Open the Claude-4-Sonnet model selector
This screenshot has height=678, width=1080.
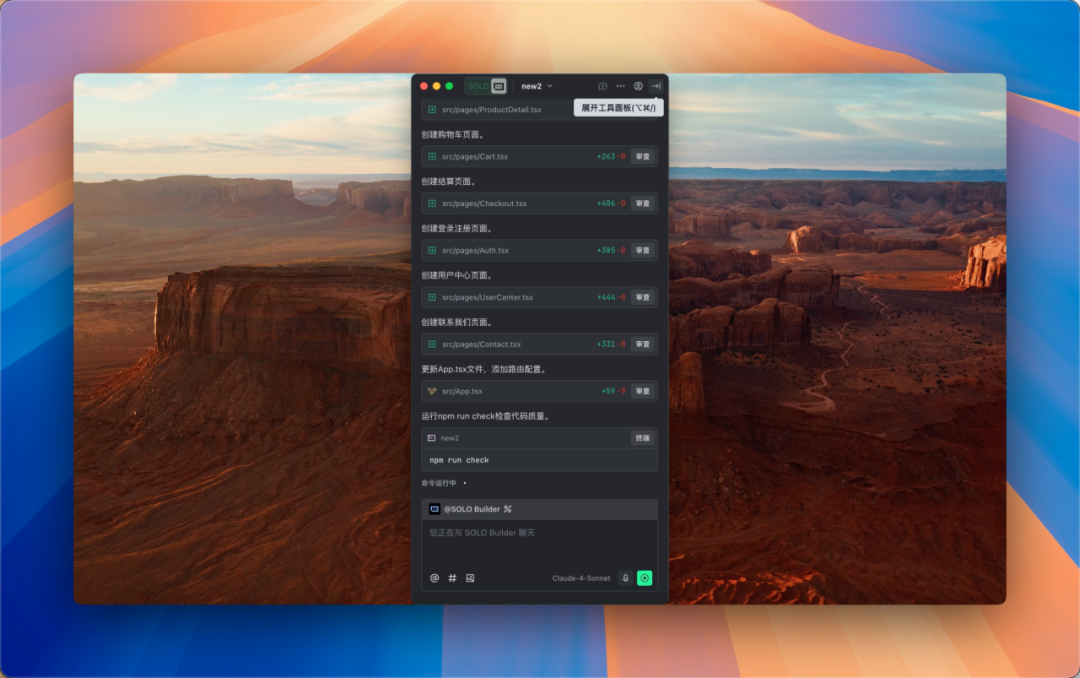pos(581,578)
